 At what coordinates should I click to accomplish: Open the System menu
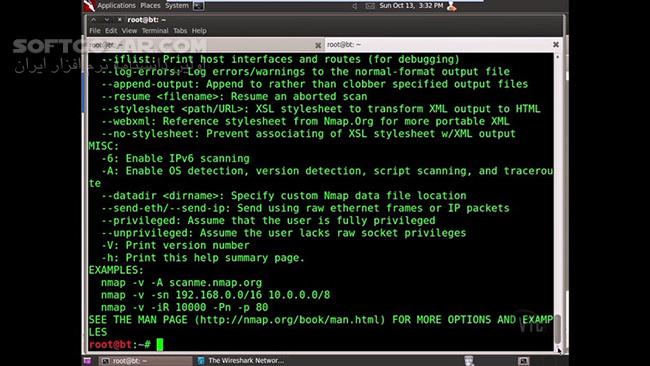point(177,5)
